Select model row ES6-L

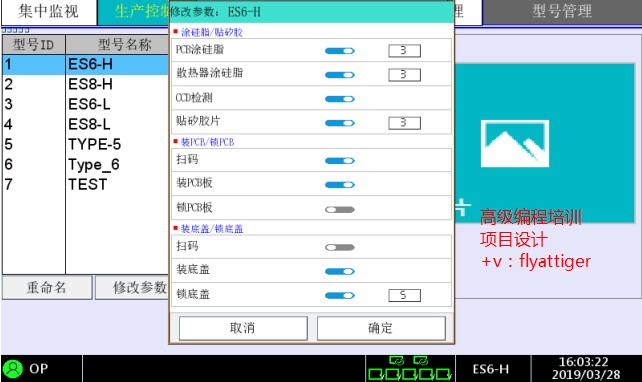tap(85, 104)
